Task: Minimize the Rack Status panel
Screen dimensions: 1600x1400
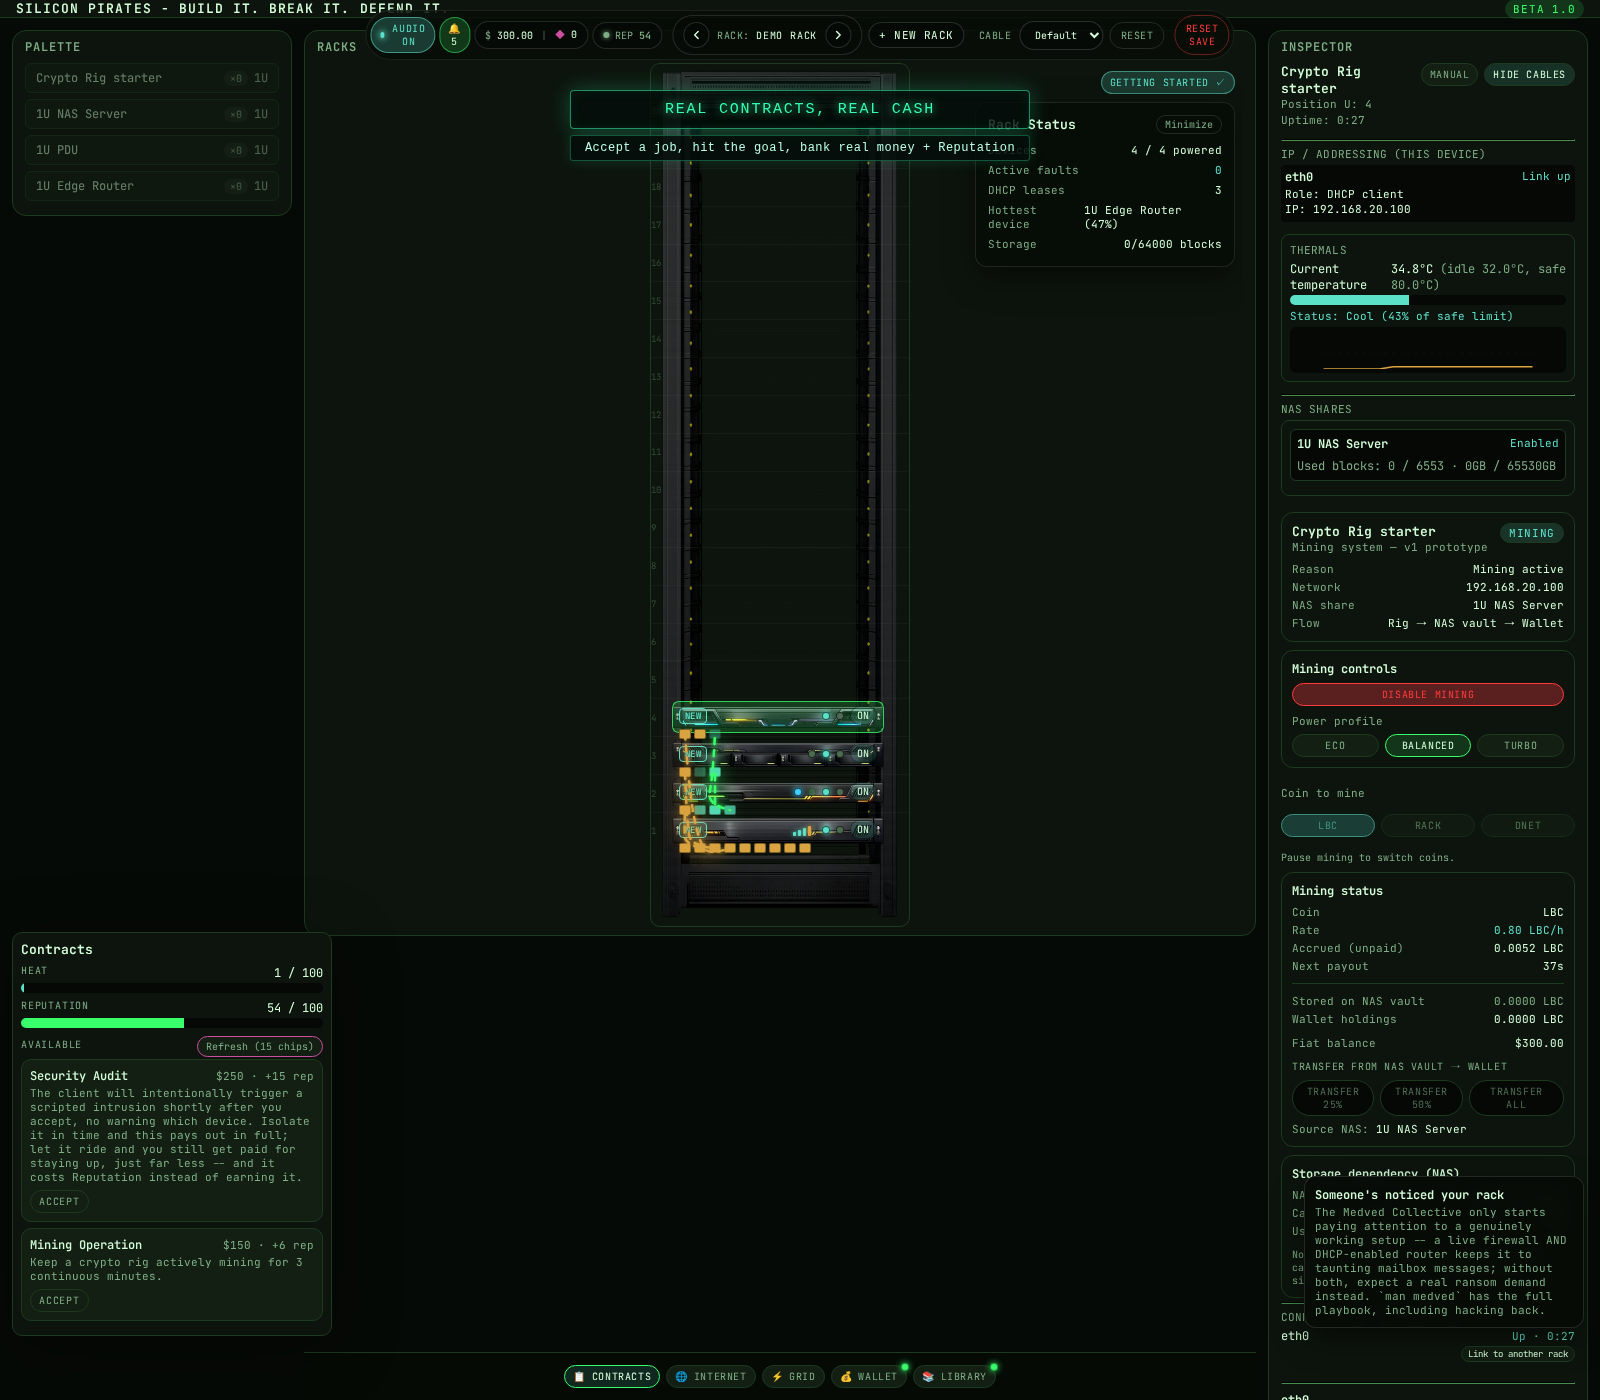Action: (x=1189, y=125)
